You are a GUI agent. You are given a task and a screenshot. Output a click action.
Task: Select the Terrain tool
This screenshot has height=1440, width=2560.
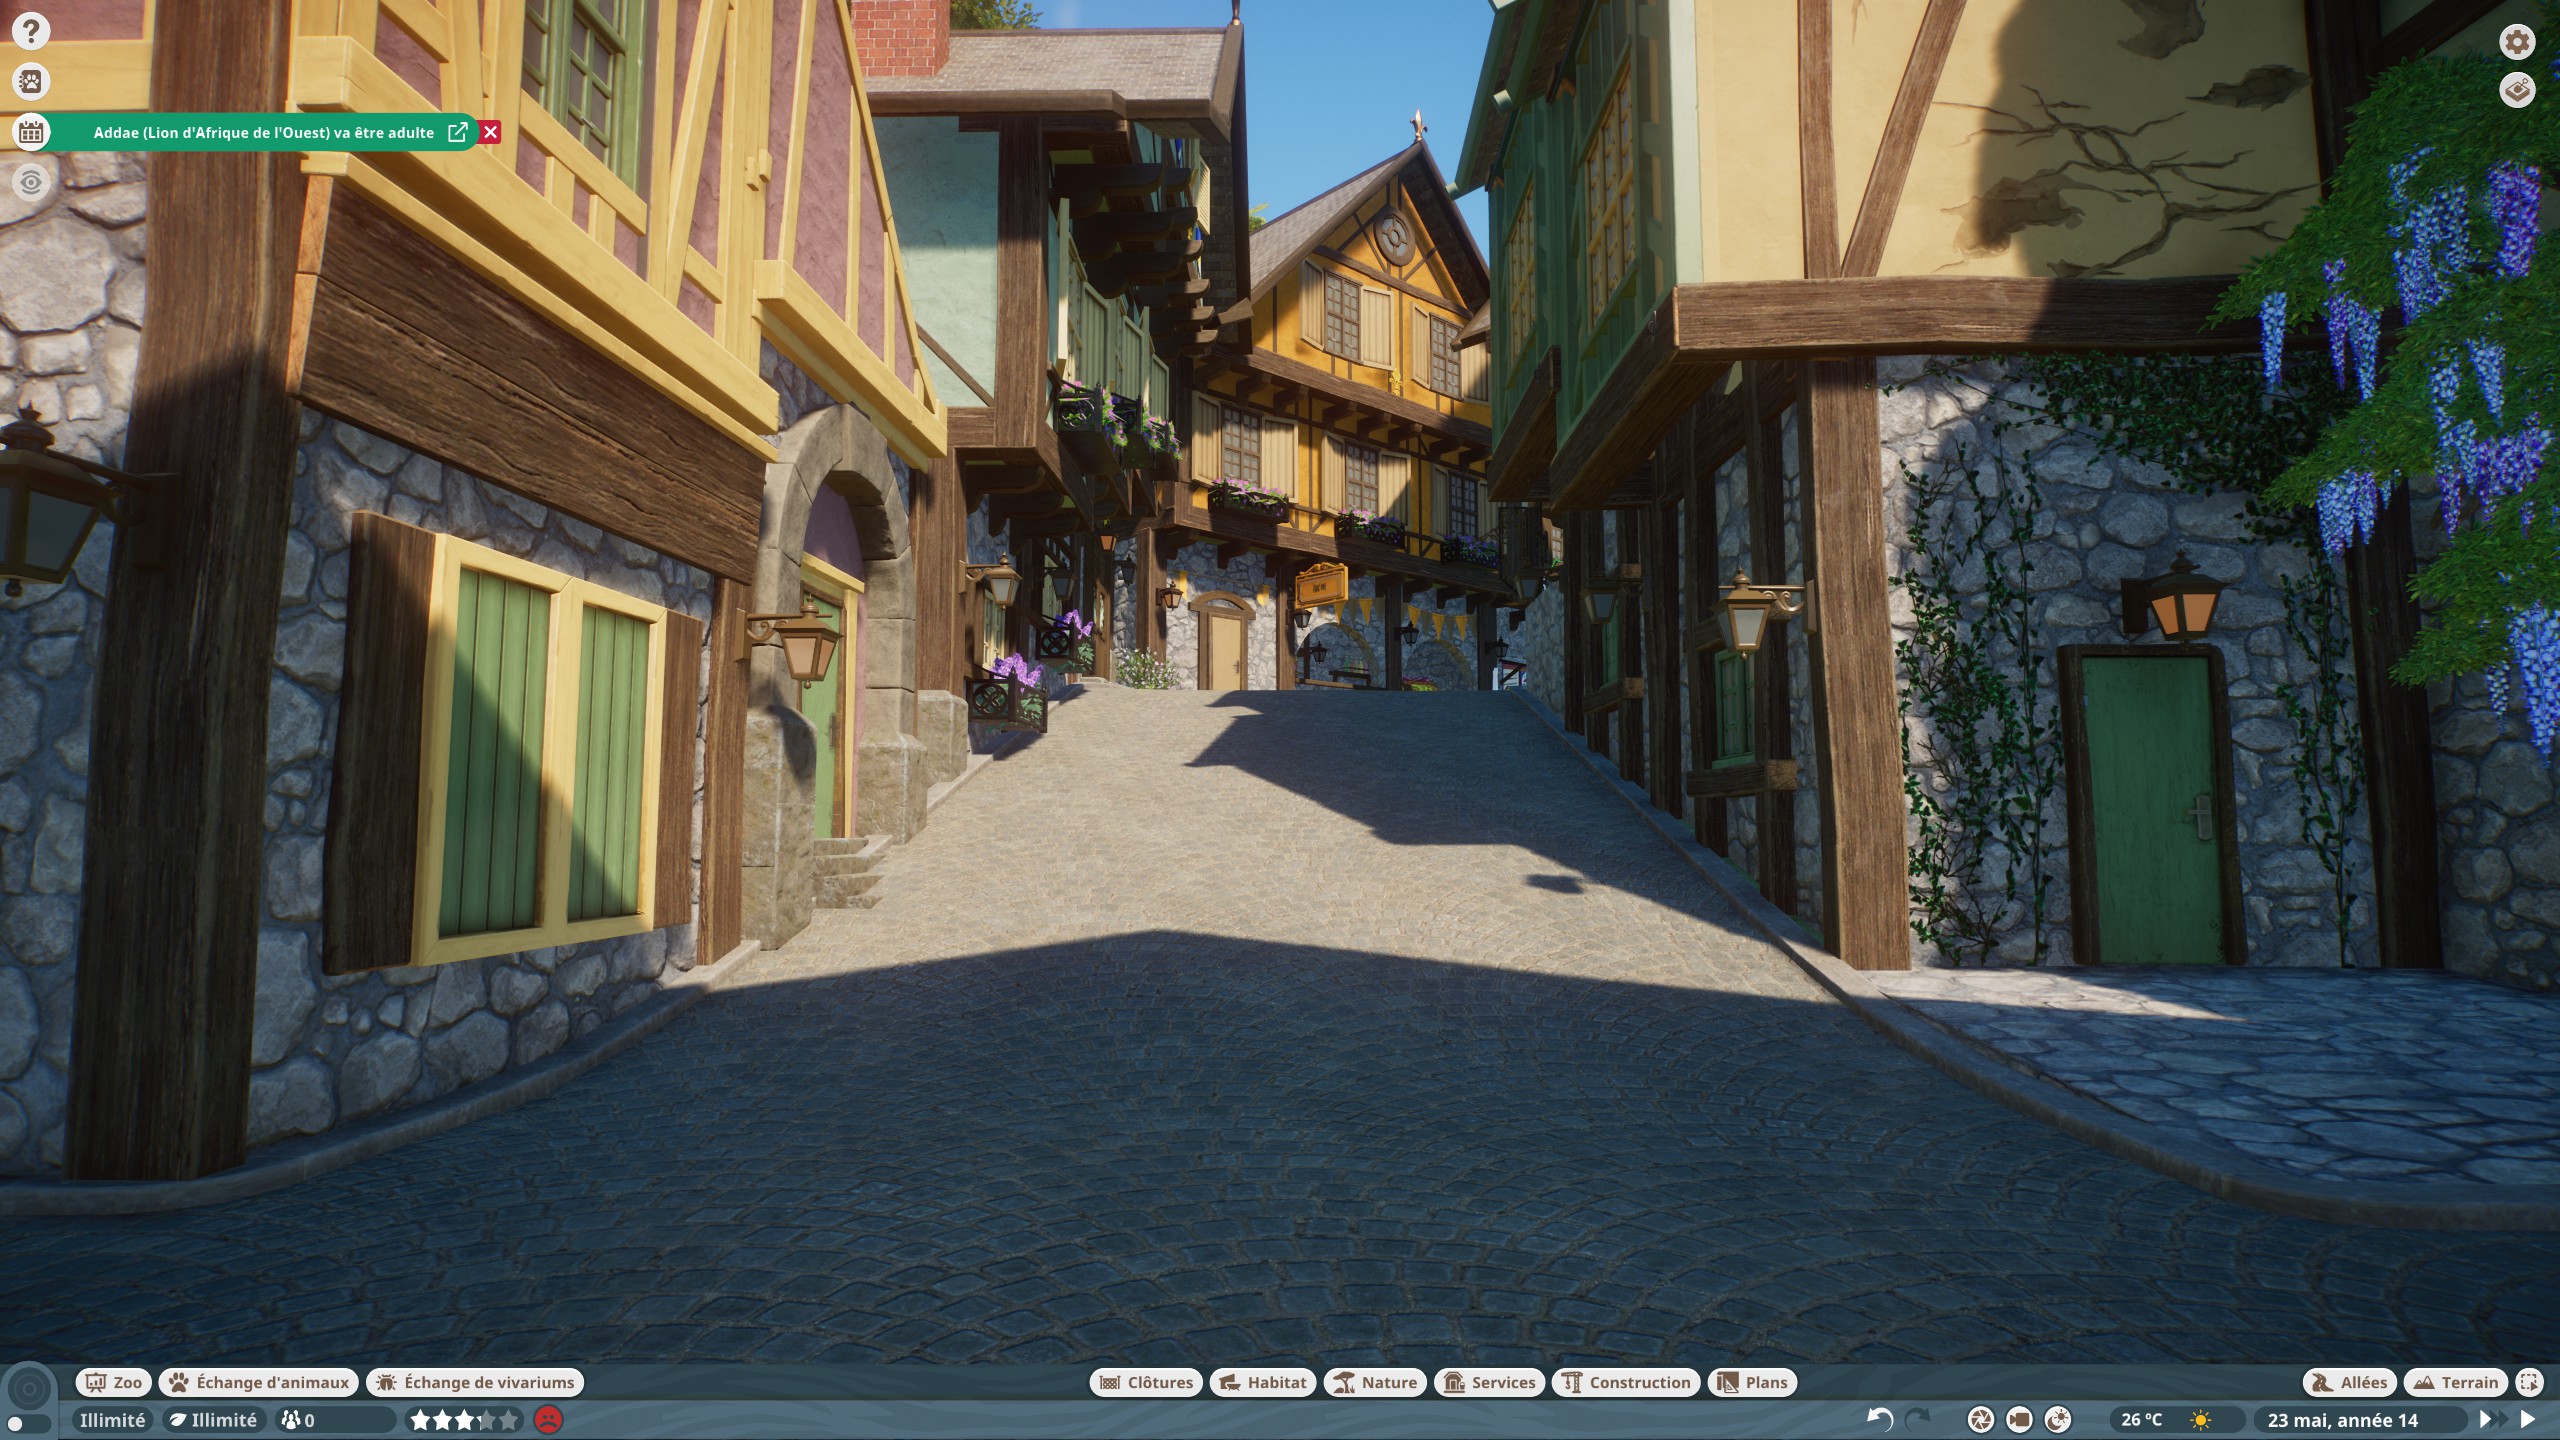click(x=2456, y=1382)
